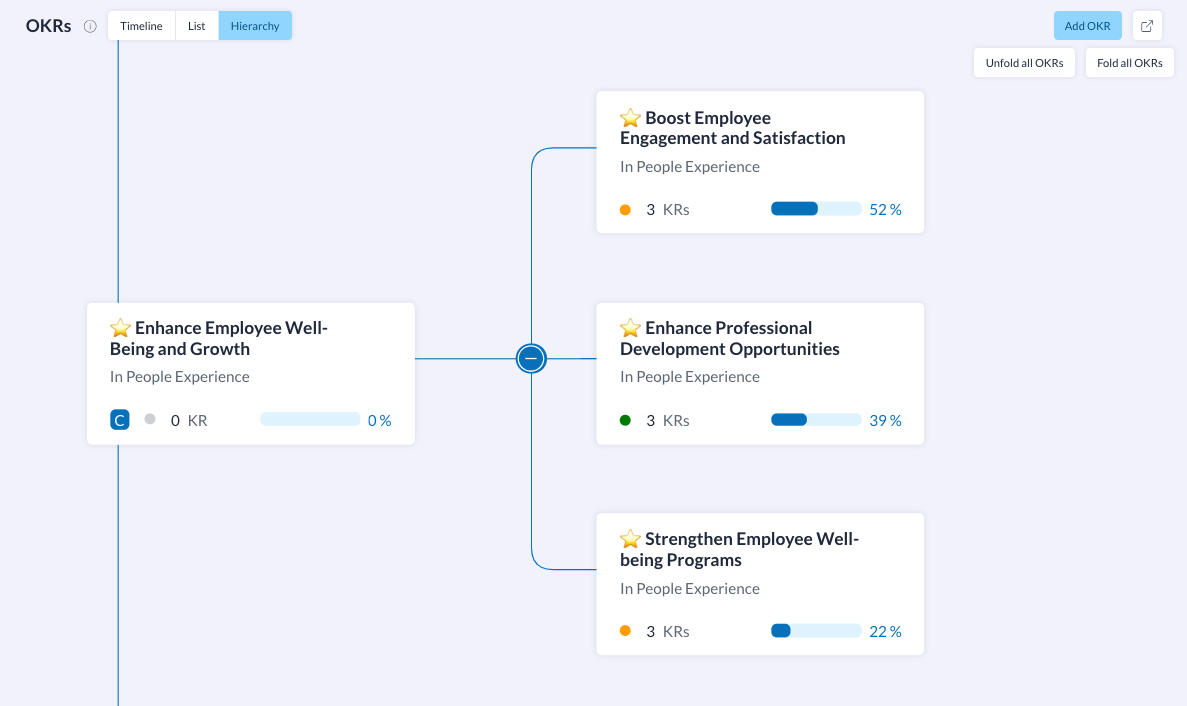Click the orange status dot on Well-being Programs card
Screen dimensions: 1187x706
(x=625, y=630)
